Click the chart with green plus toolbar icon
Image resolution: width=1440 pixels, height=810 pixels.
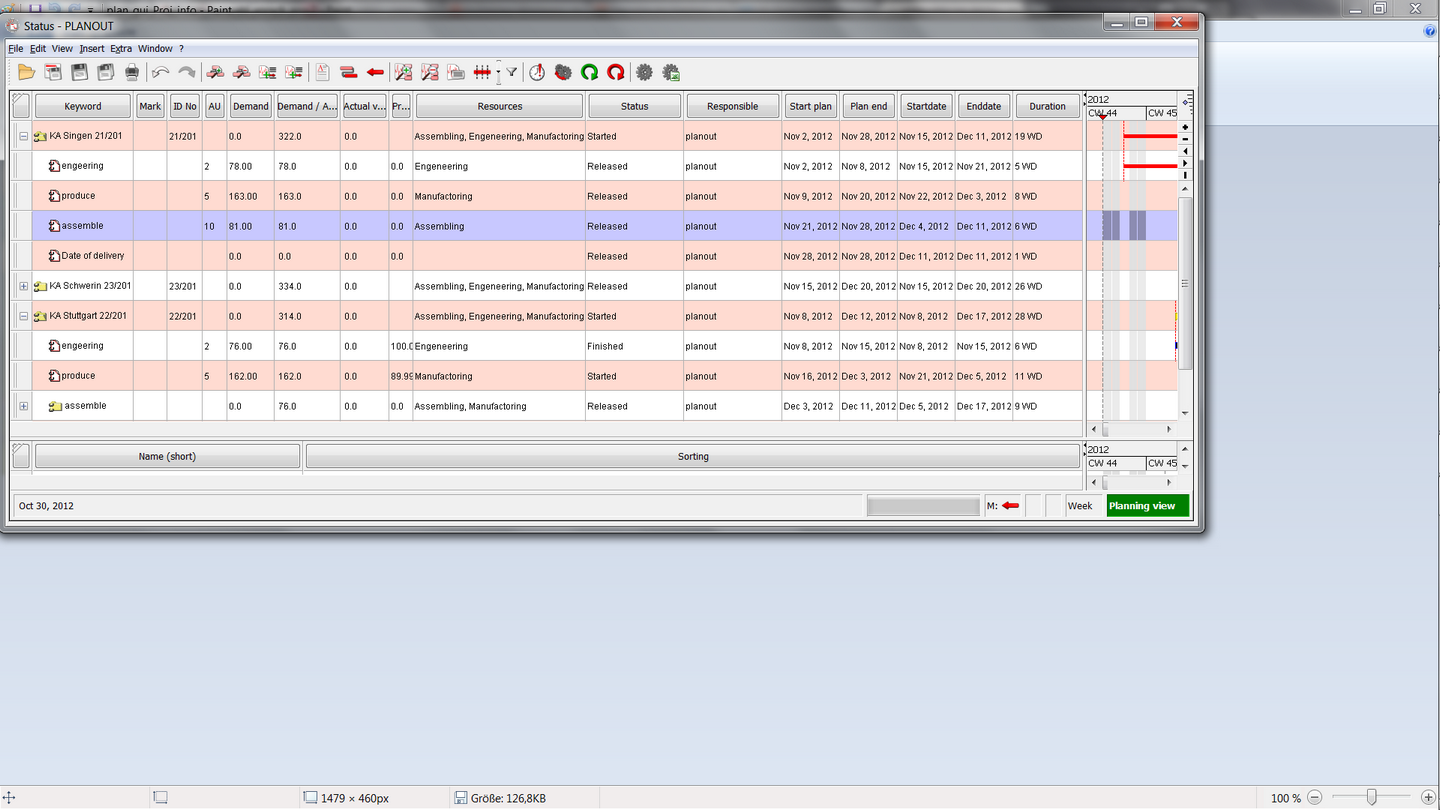404,72
